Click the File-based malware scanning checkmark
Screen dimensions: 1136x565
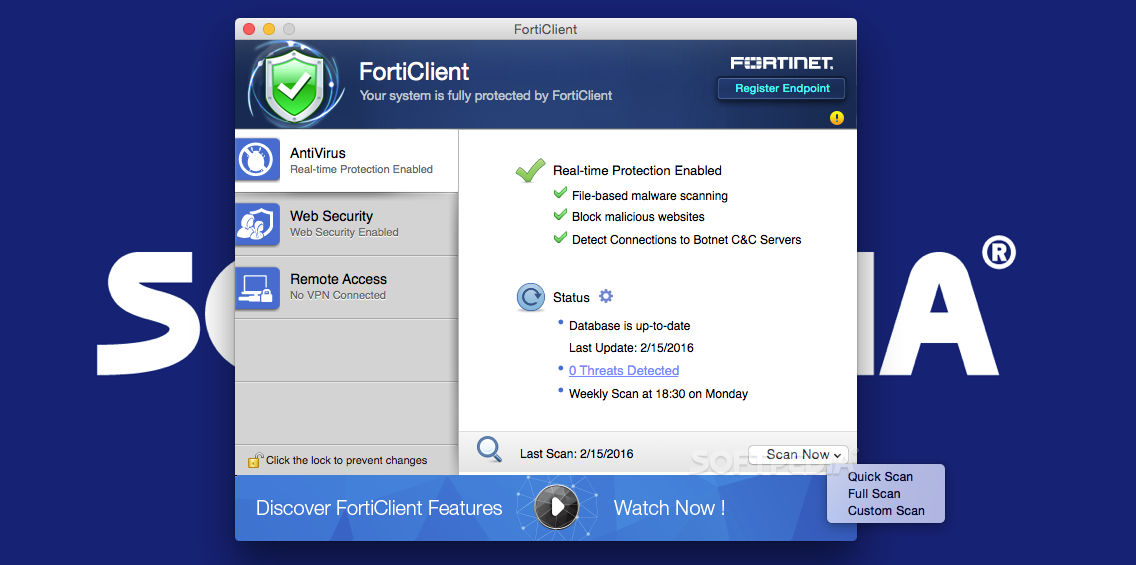560,193
